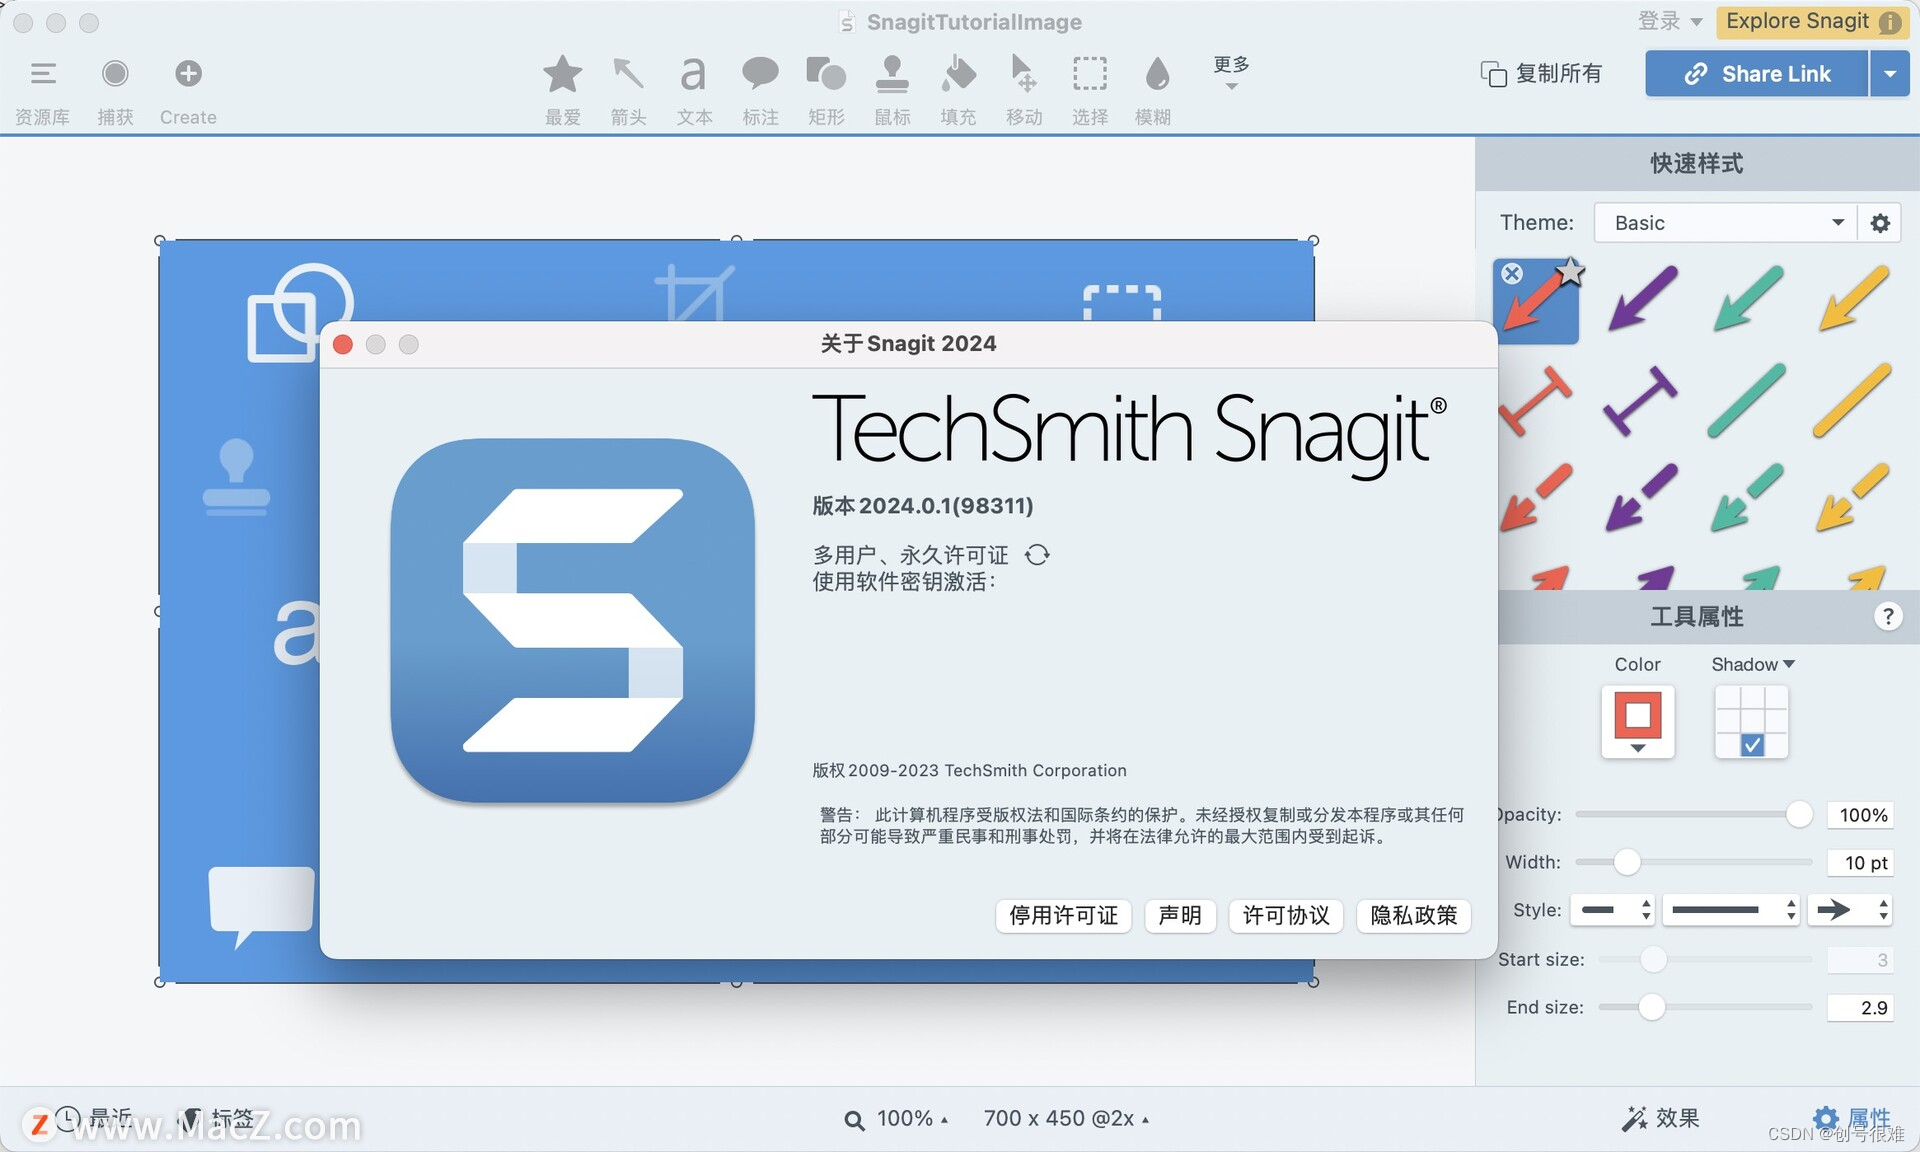Click the license refresh circular icon

[x=1037, y=555]
